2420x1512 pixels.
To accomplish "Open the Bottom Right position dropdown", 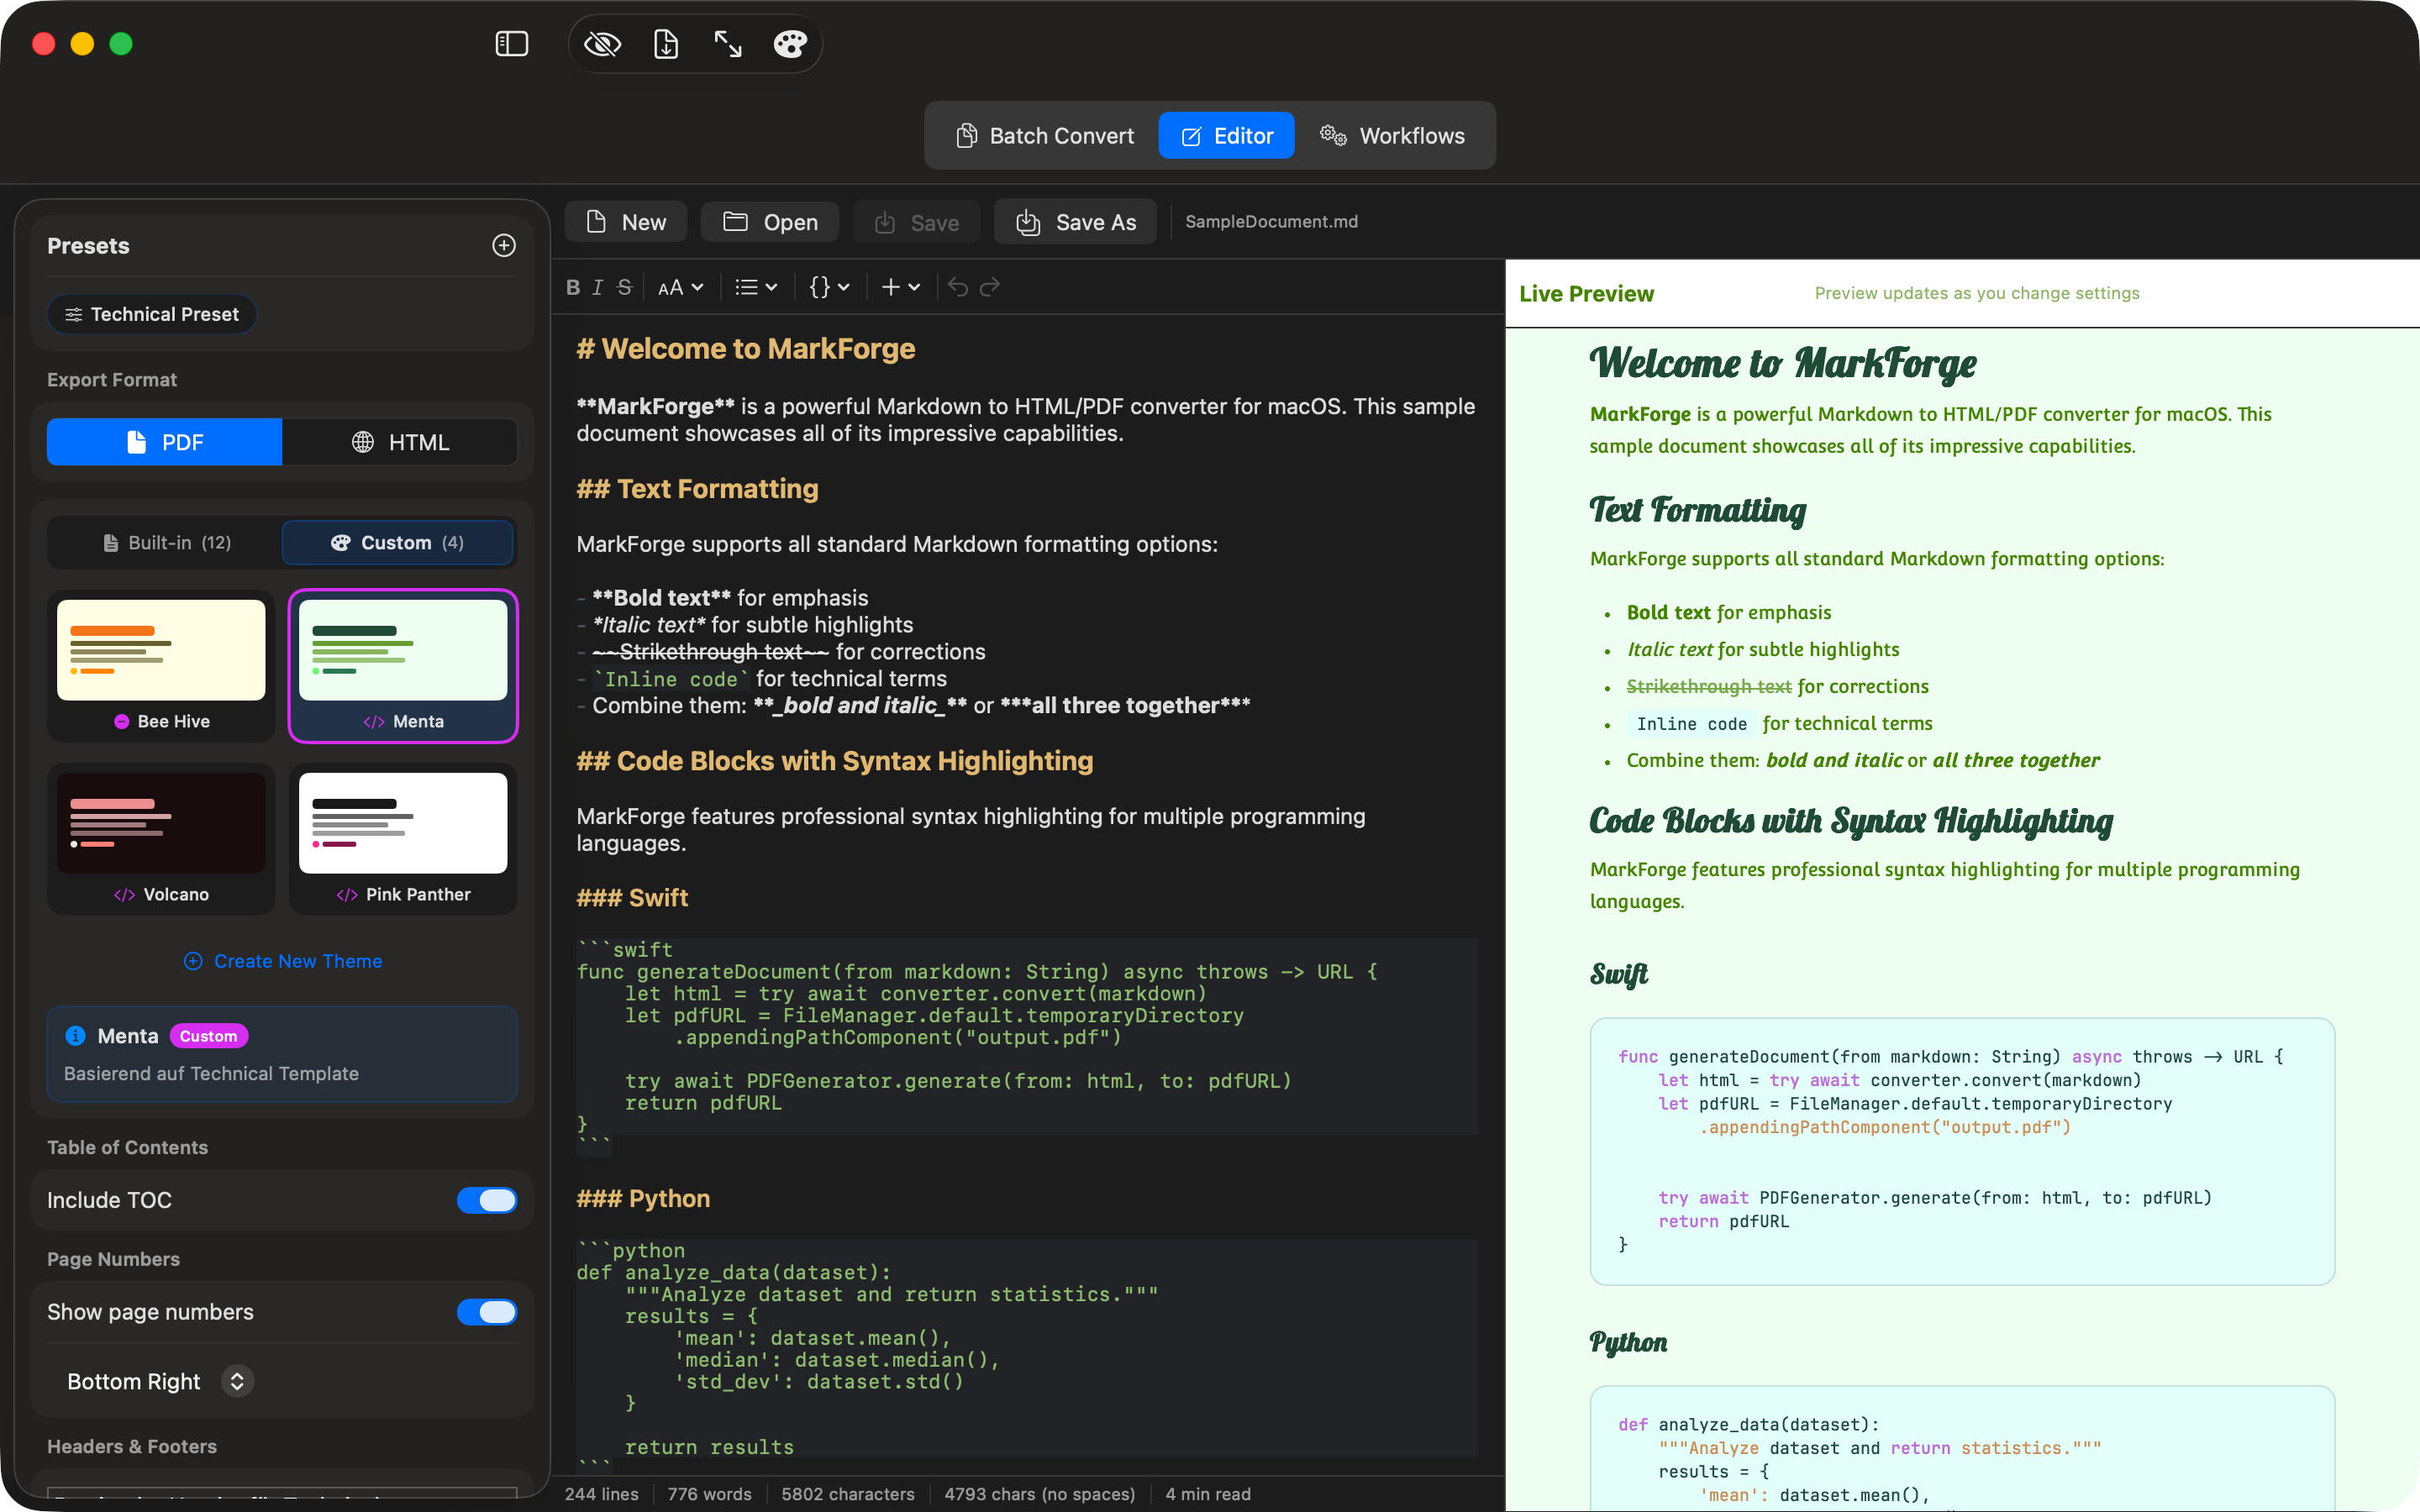I will pyautogui.click(x=160, y=1381).
